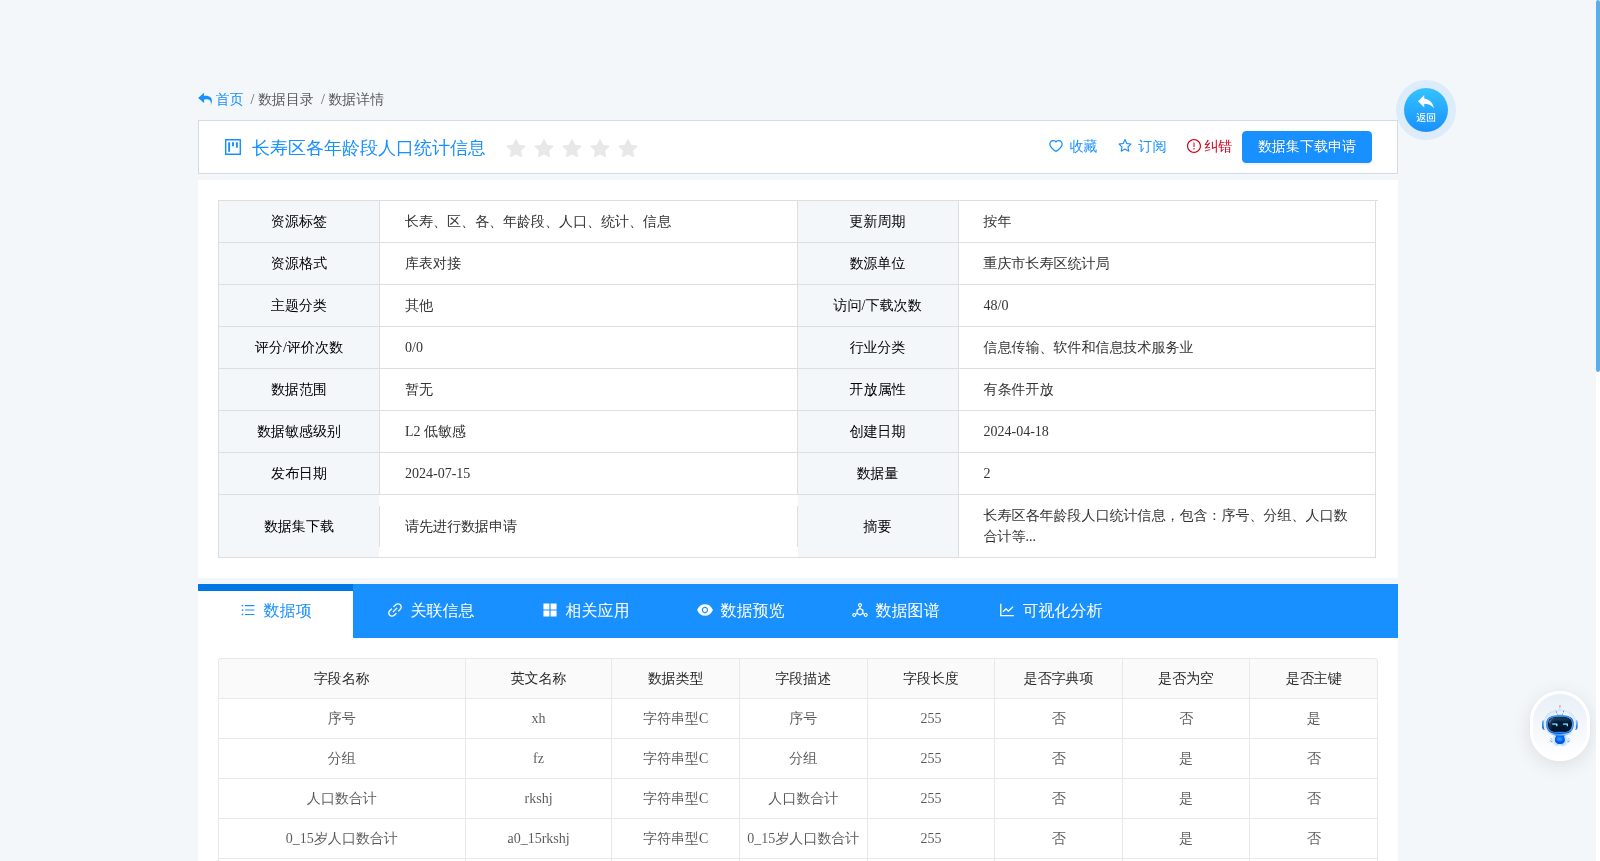This screenshot has height=861, width=1600.
Task: Go to 首页 via breadcrumb
Action: [230, 99]
